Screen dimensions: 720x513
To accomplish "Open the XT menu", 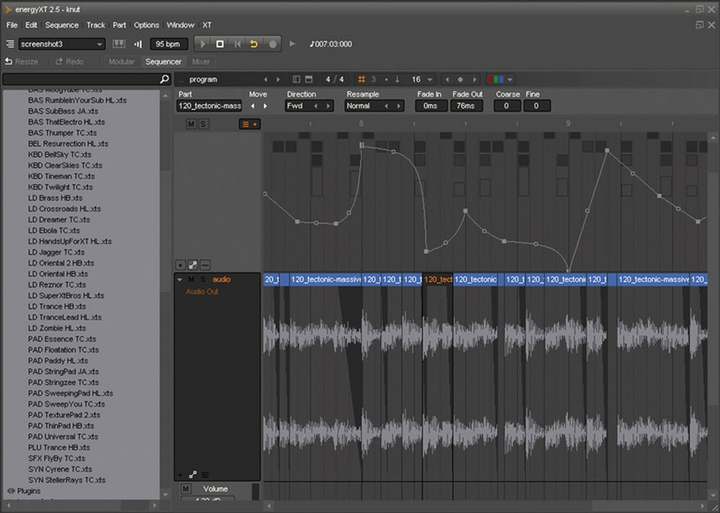I will coord(207,25).
